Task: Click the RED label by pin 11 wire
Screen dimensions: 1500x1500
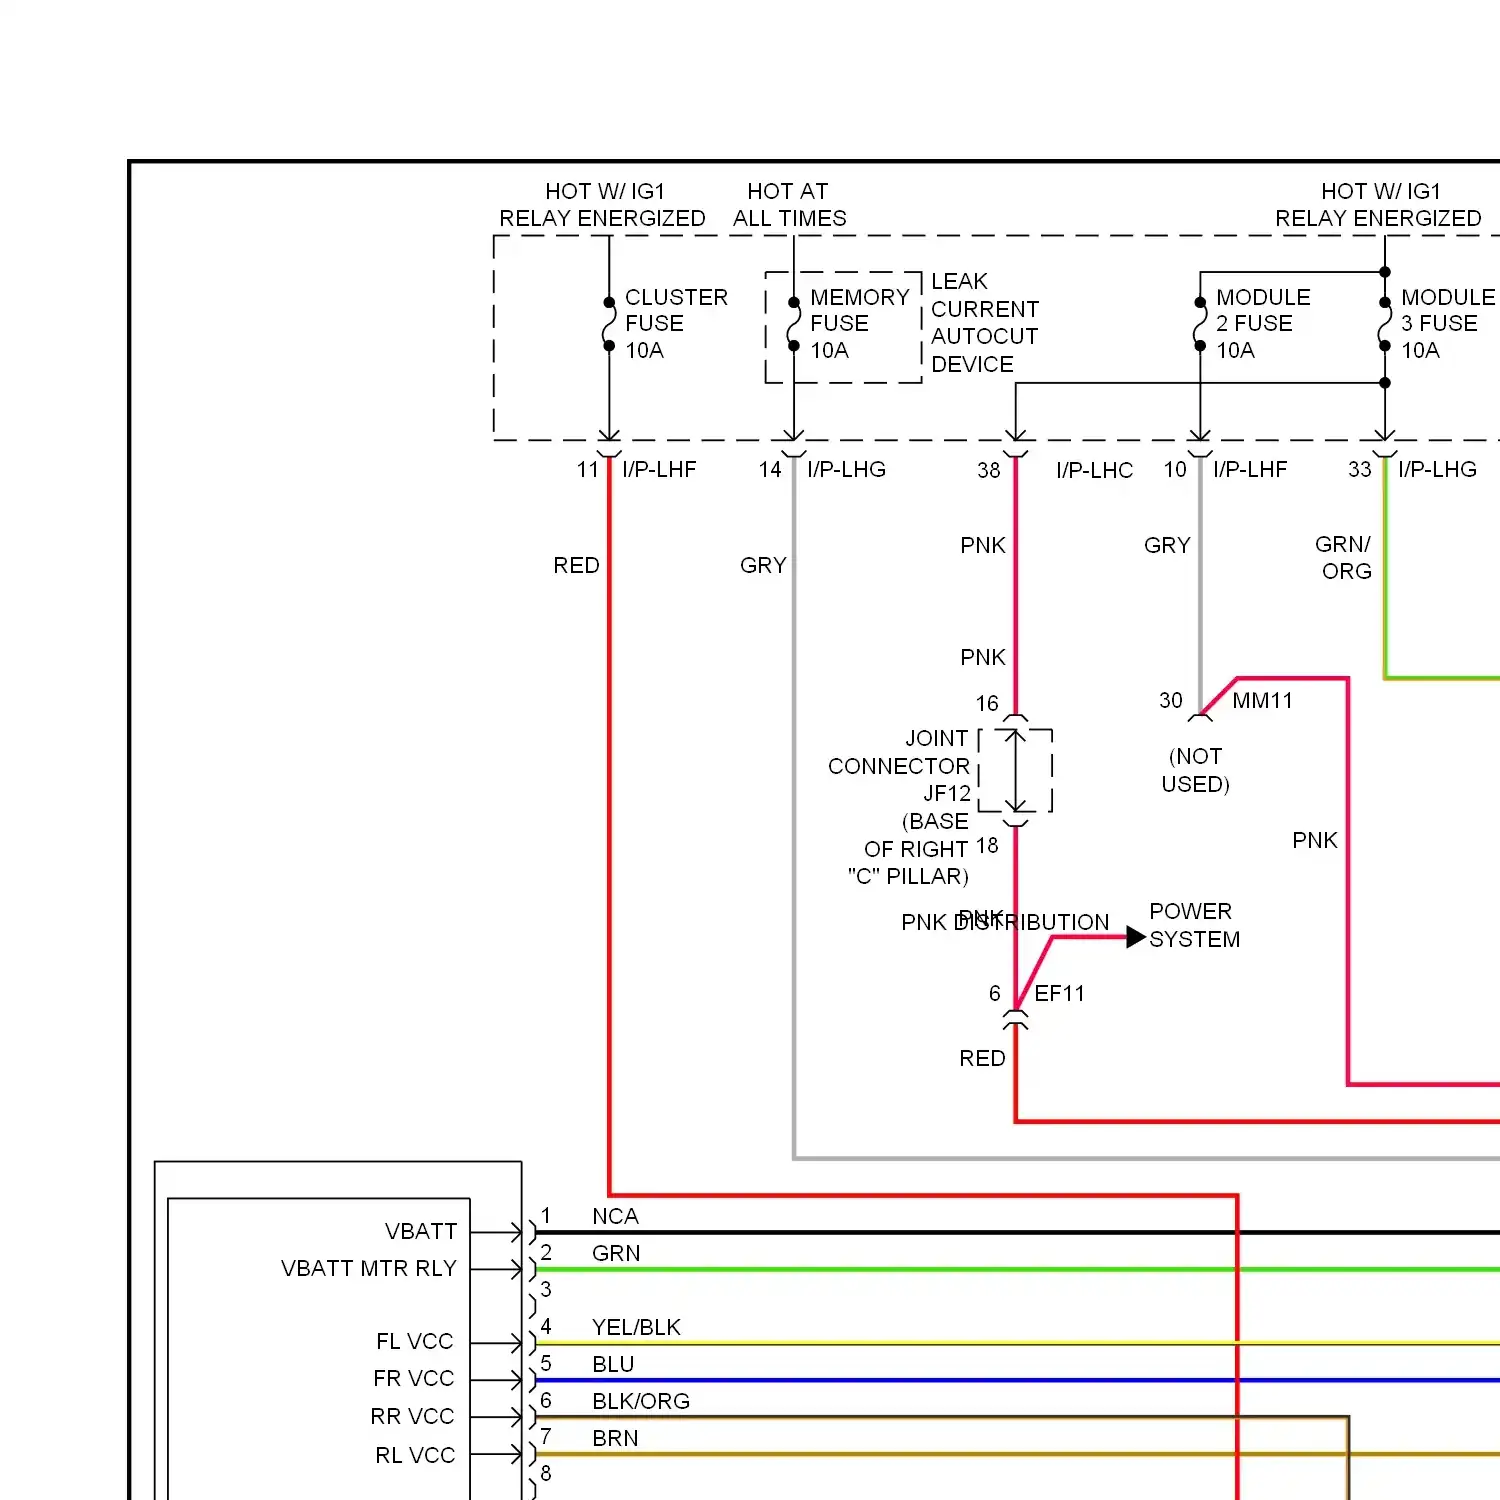Action: coord(576,566)
